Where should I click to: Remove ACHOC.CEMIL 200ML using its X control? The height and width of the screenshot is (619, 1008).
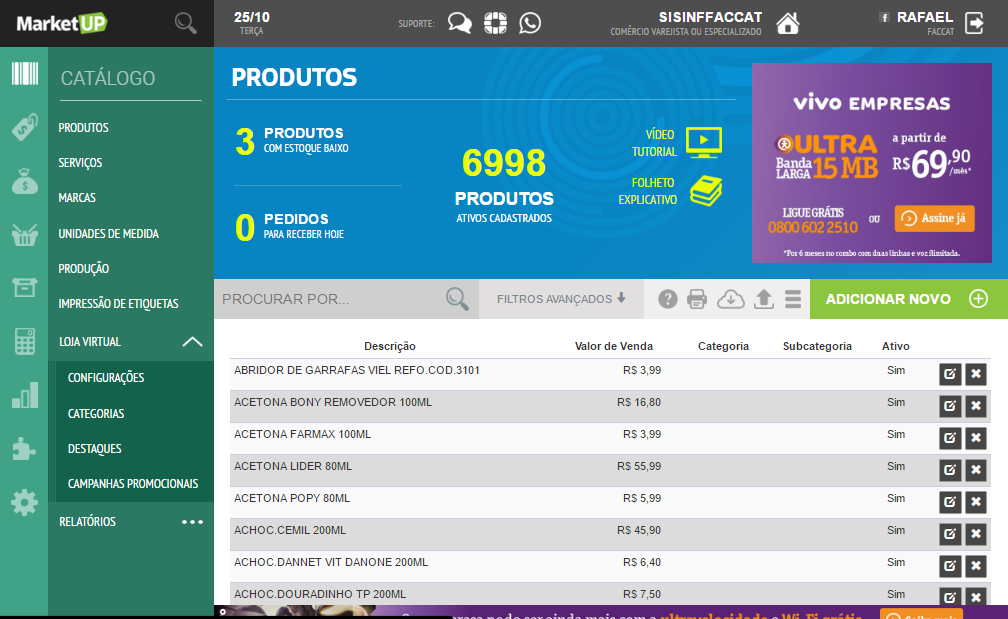pyautogui.click(x=975, y=534)
